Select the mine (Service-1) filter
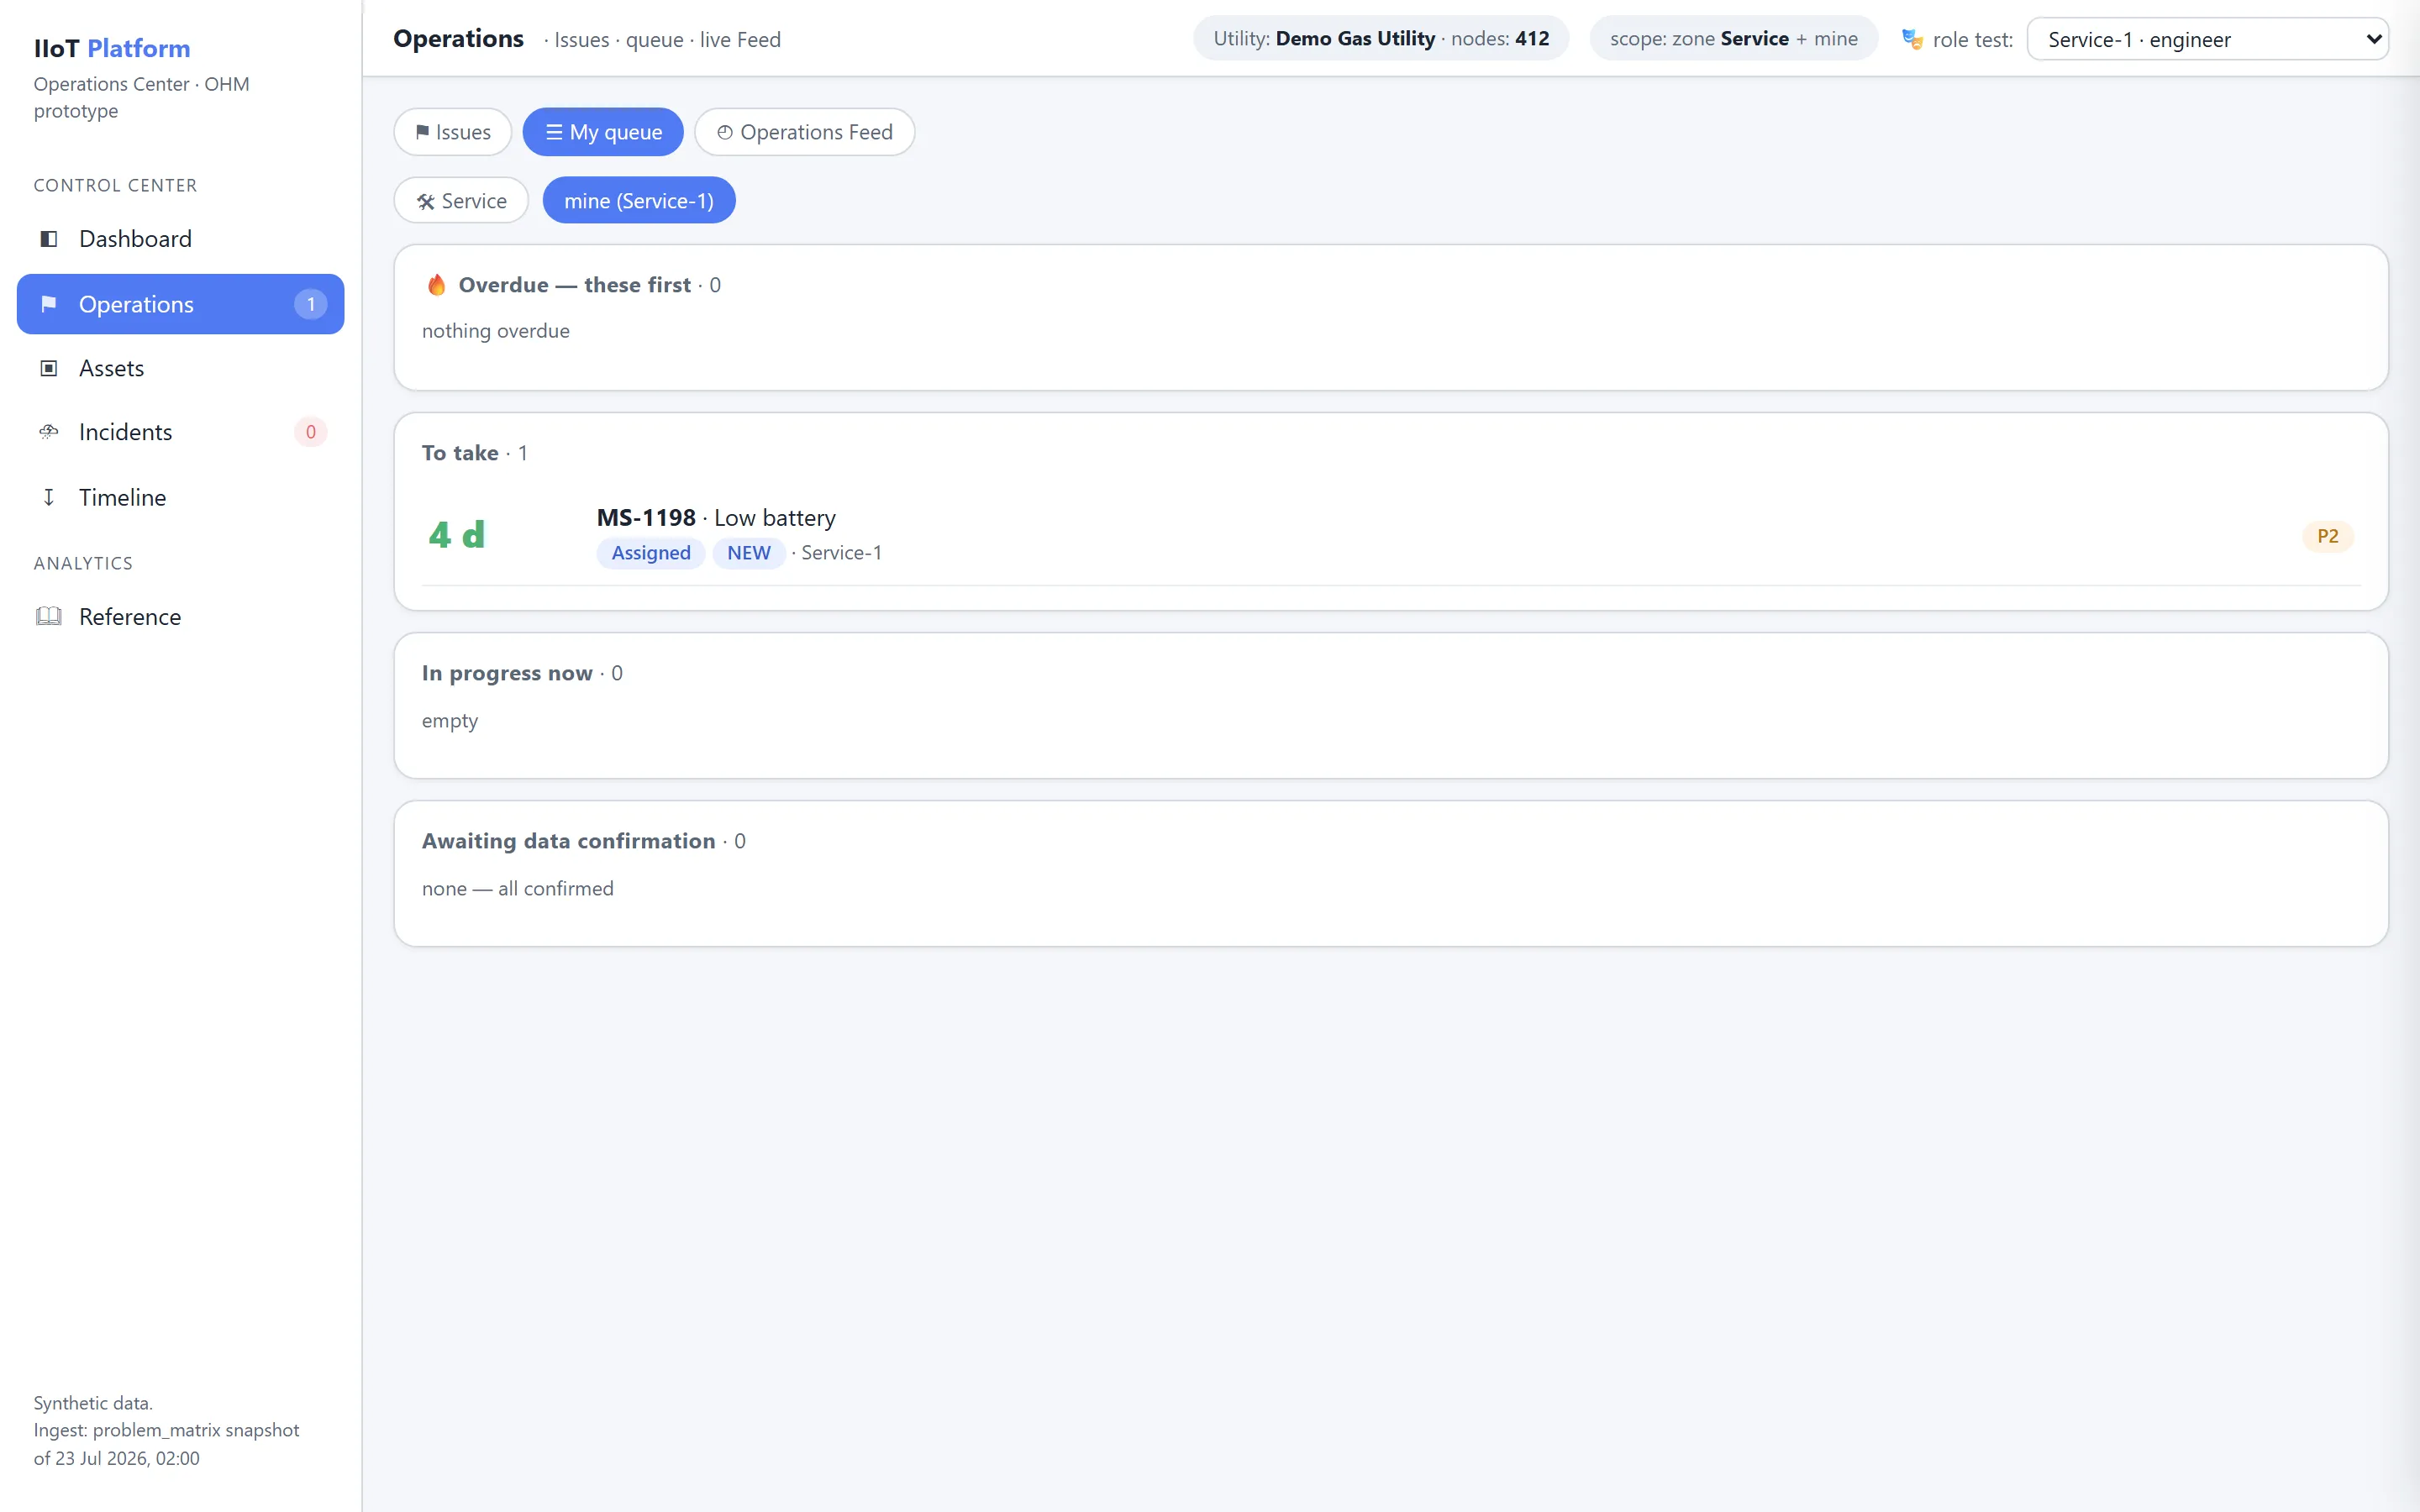Screen dimensions: 2420x1512 tap(639, 201)
